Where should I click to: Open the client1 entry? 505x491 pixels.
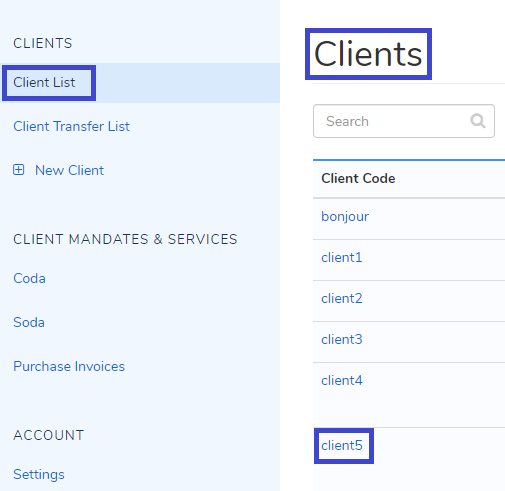click(x=342, y=258)
